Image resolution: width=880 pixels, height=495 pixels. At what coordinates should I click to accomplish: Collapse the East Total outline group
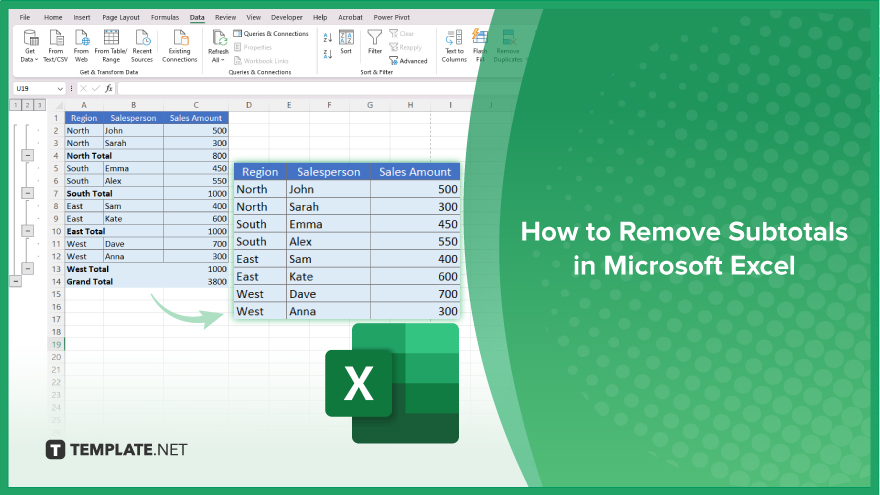click(x=27, y=231)
